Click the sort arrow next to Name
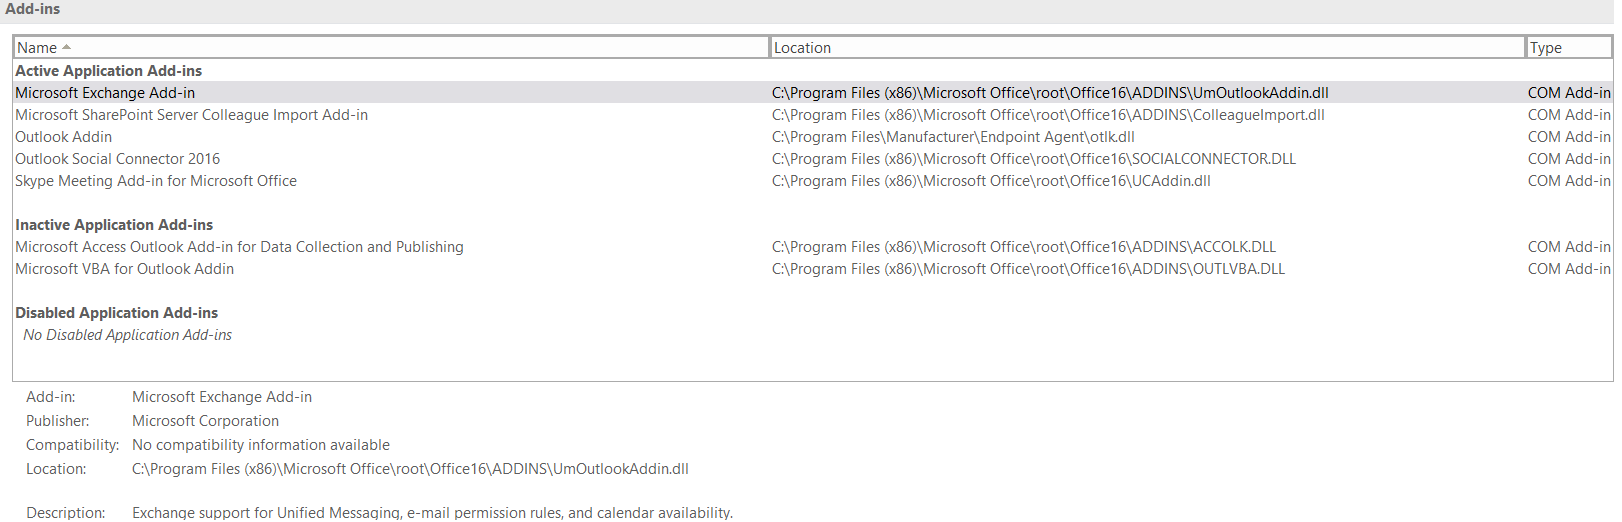Image resolution: width=1622 pixels, height=522 pixels. point(66,47)
